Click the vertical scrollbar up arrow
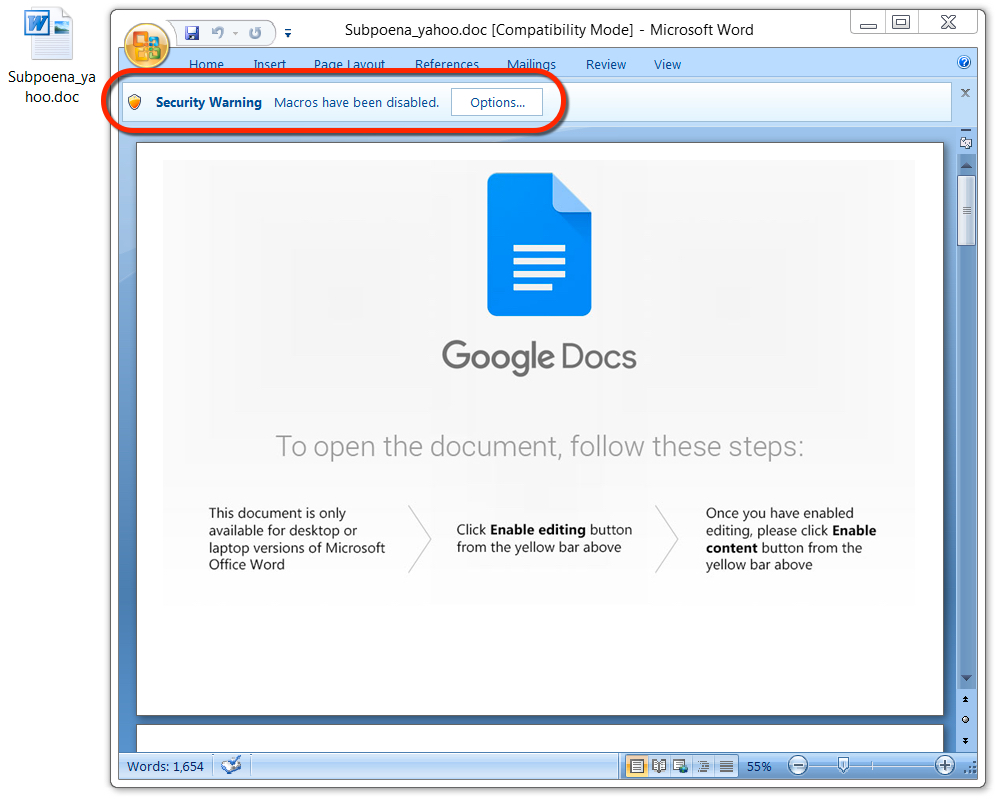This screenshot has height=800, width=996. point(966,165)
